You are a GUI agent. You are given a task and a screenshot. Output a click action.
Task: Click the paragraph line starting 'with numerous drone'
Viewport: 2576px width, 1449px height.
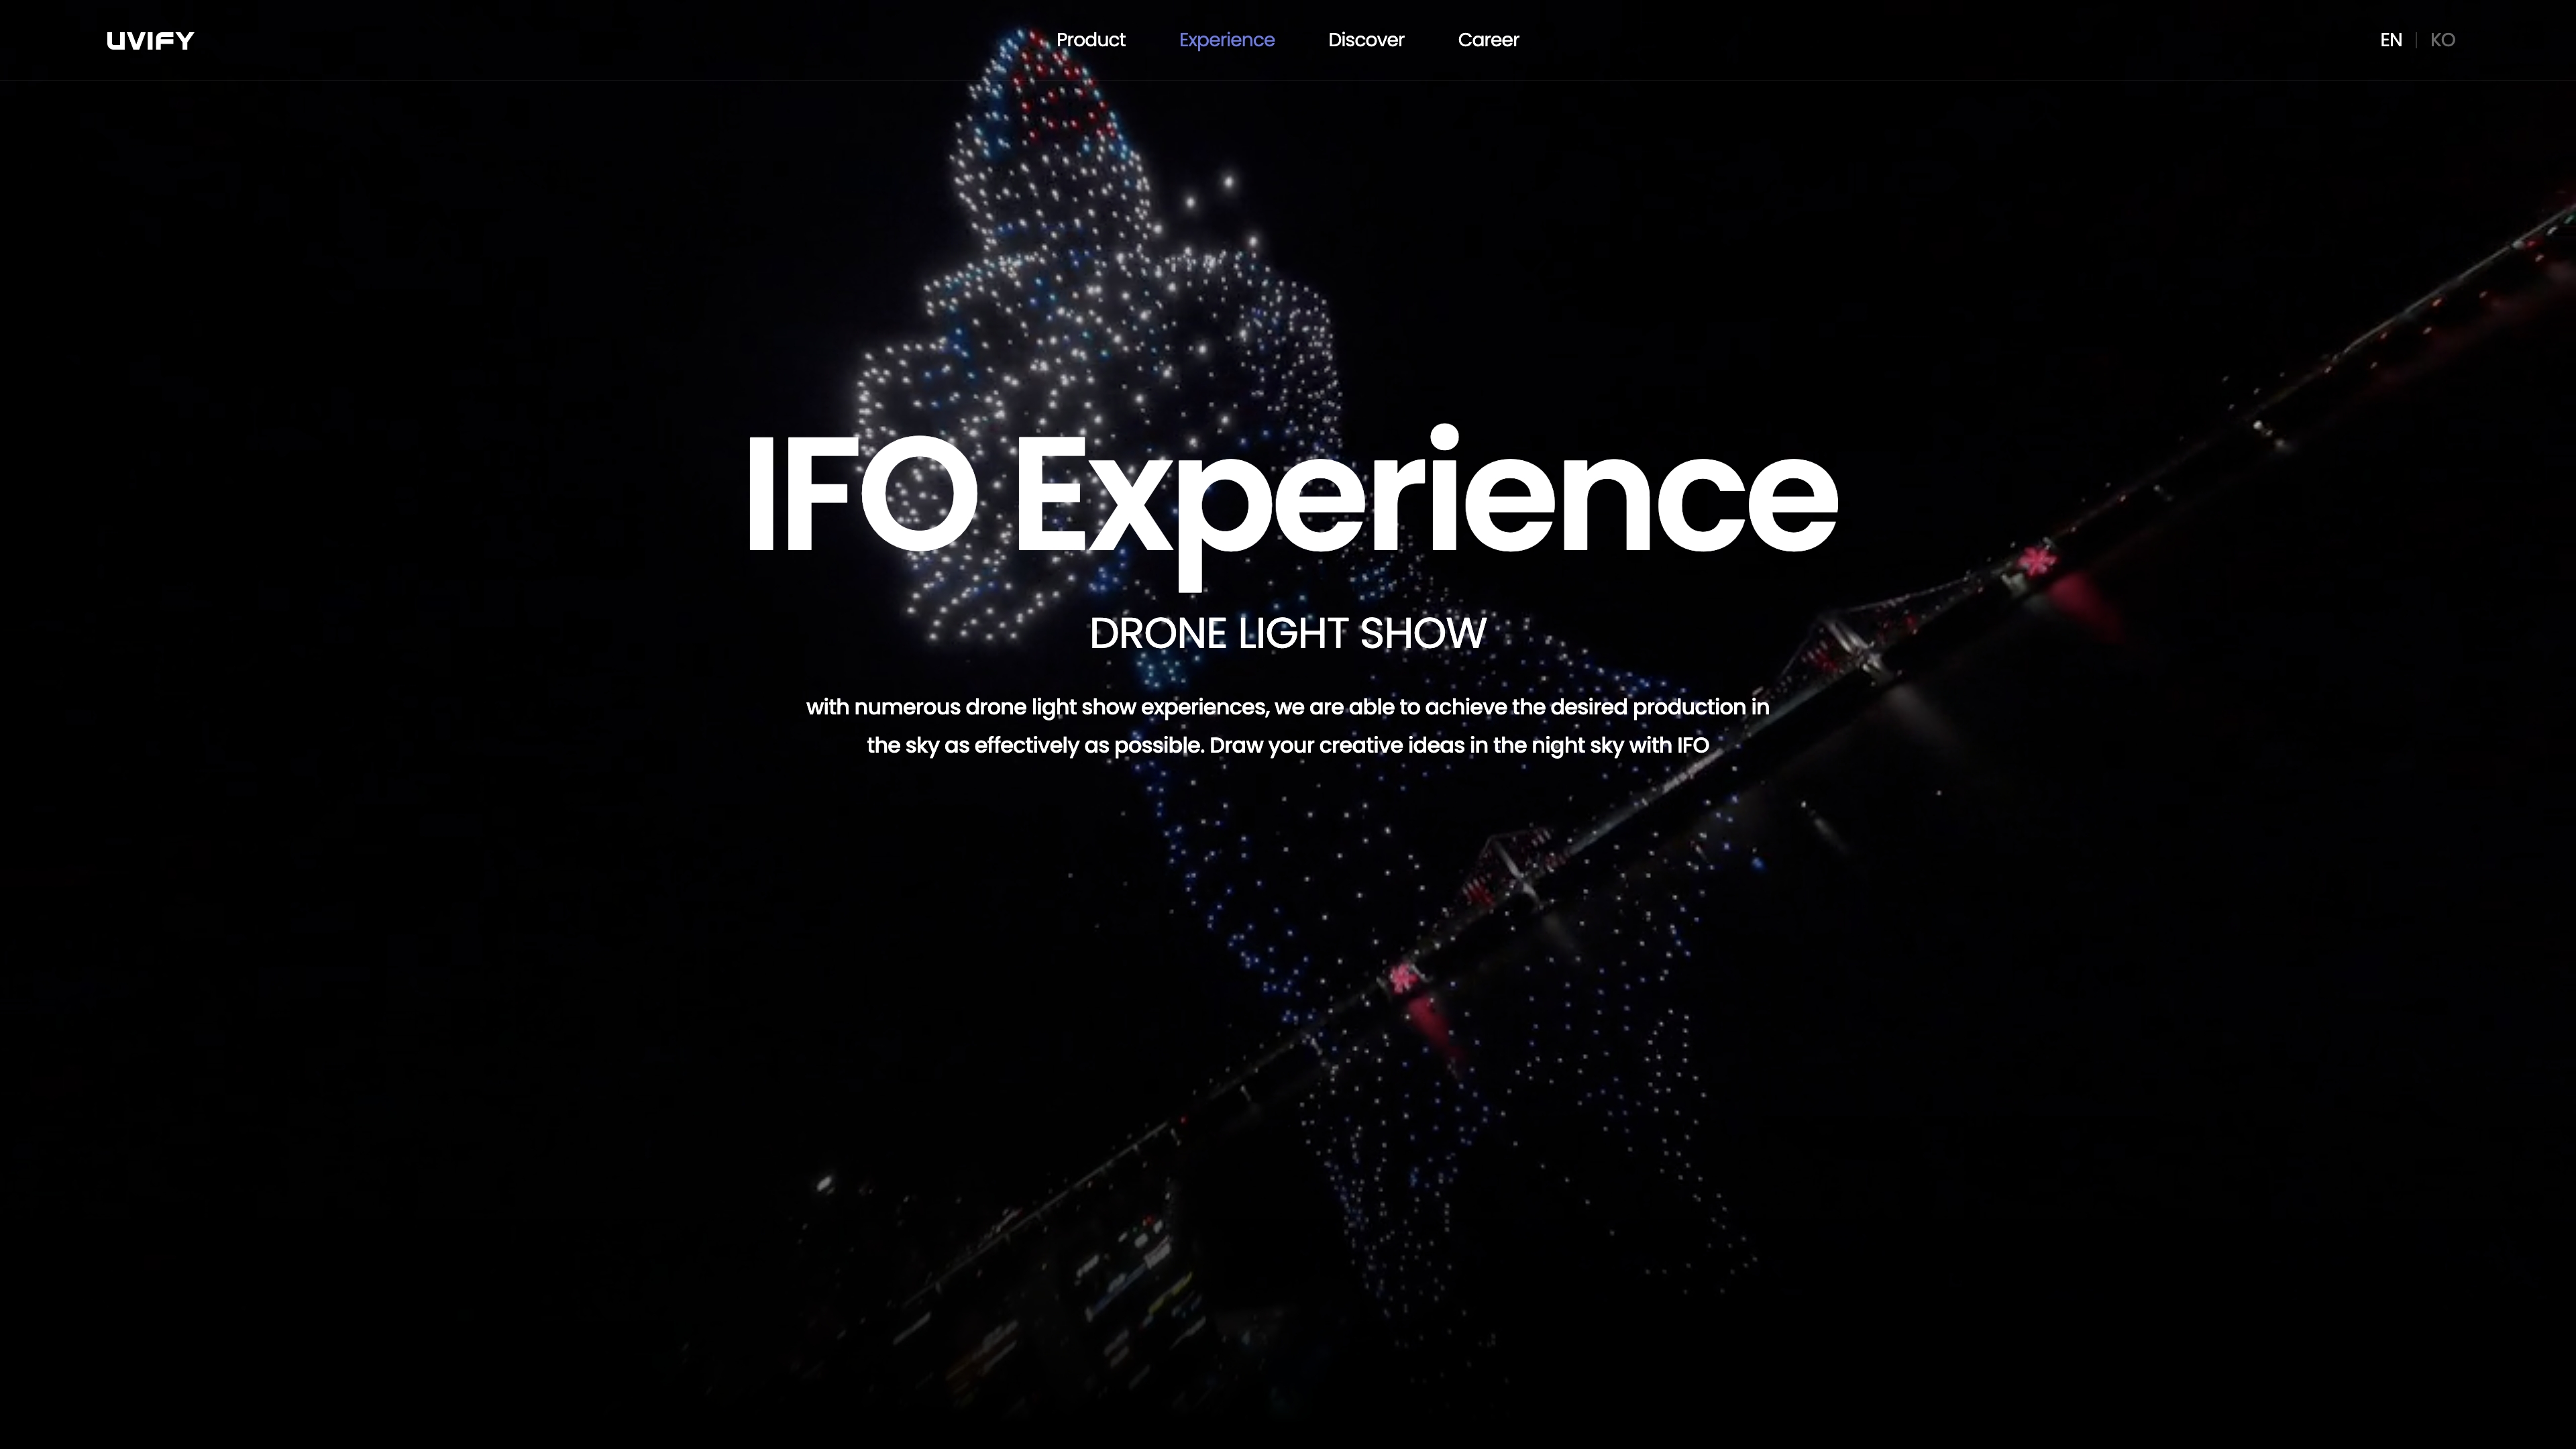[1287, 707]
